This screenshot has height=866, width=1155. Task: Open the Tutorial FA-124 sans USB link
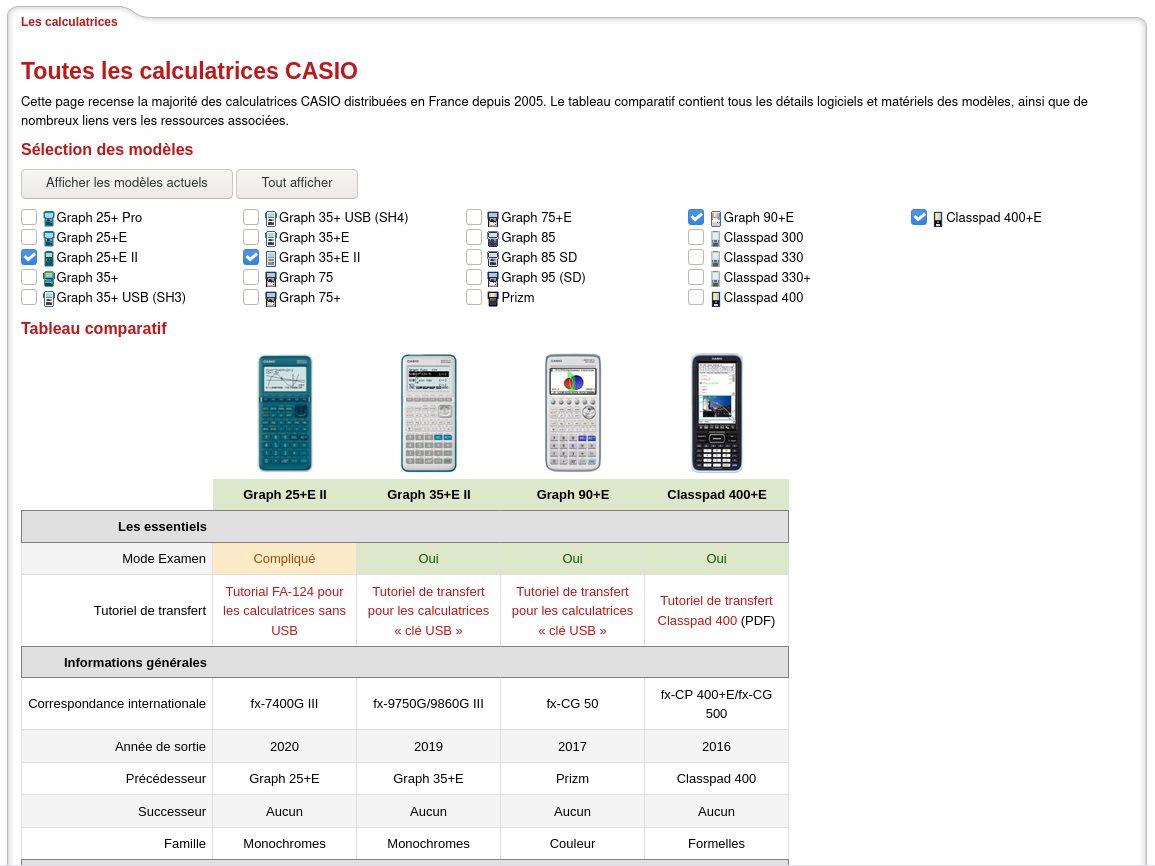click(x=284, y=611)
